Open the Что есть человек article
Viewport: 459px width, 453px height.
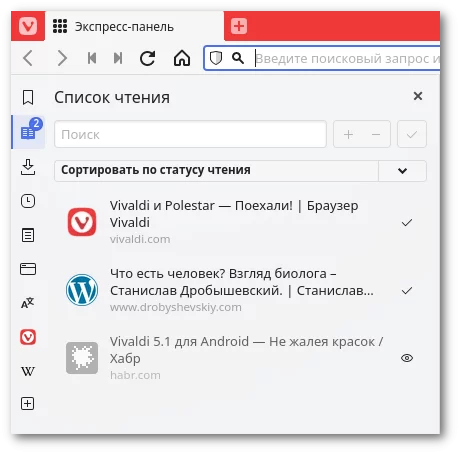click(242, 282)
